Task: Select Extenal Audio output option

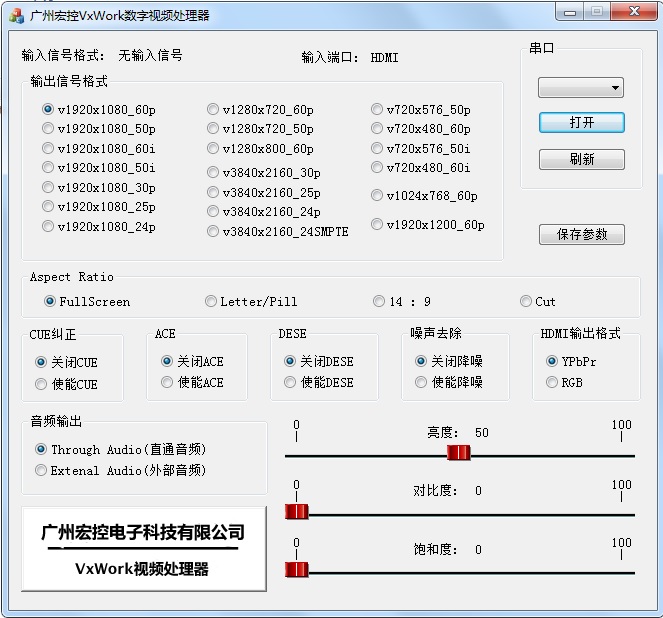Action: [x=41, y=470]
